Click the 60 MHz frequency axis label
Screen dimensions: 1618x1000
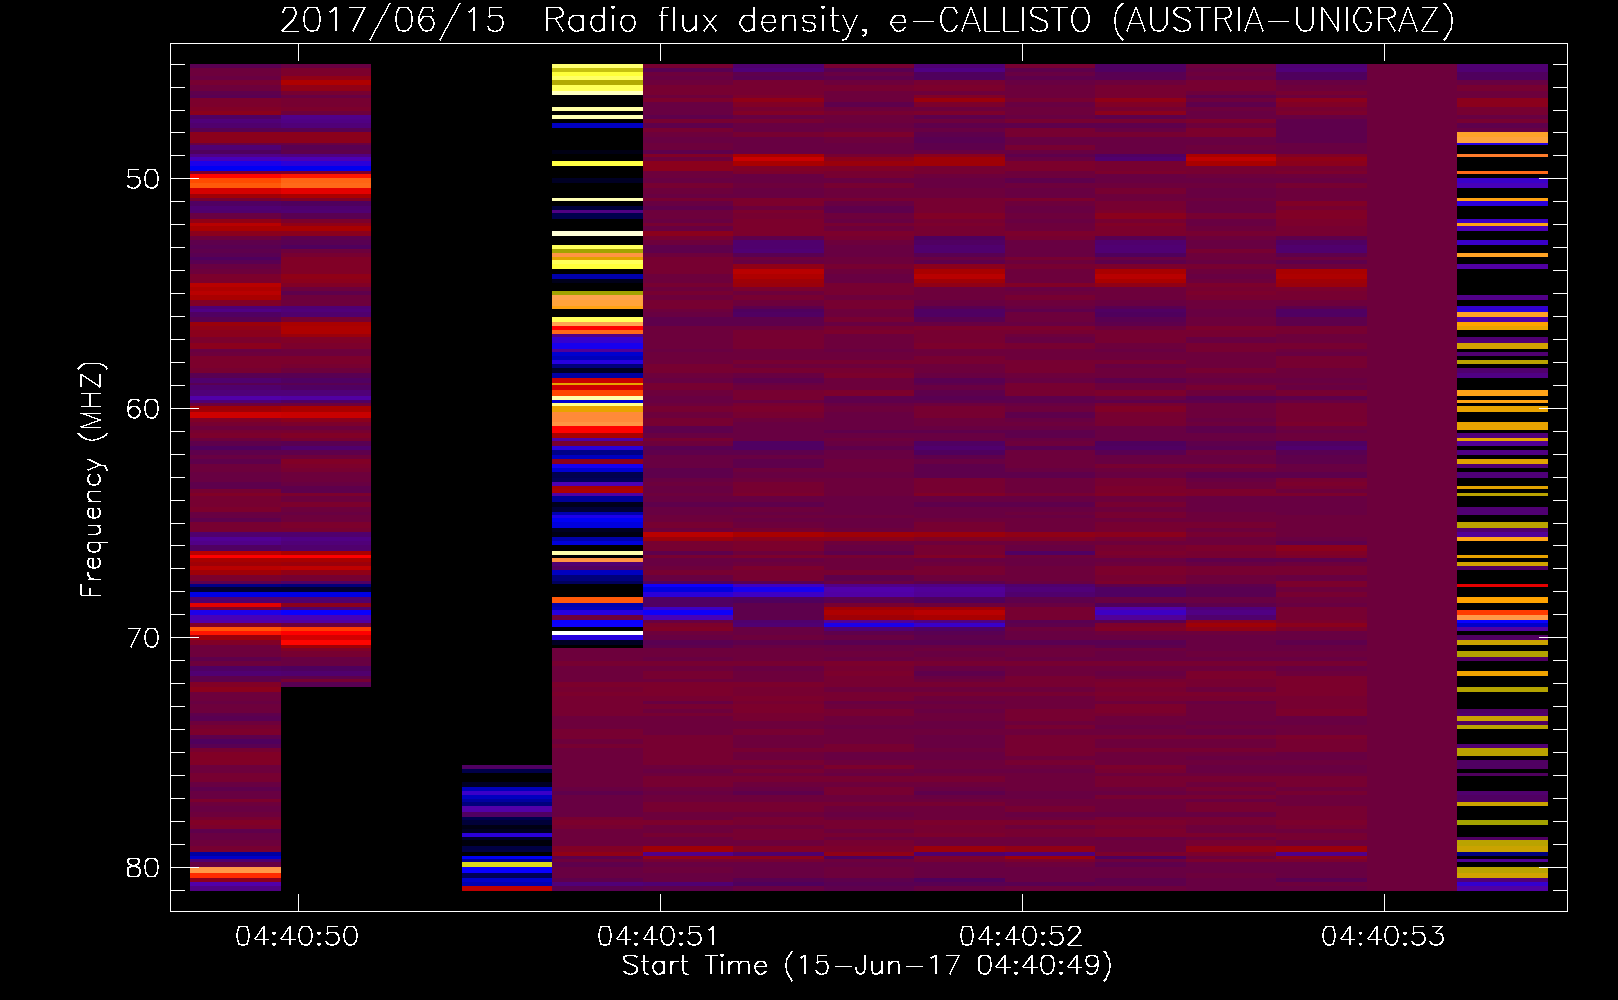(x=143, y=409)
